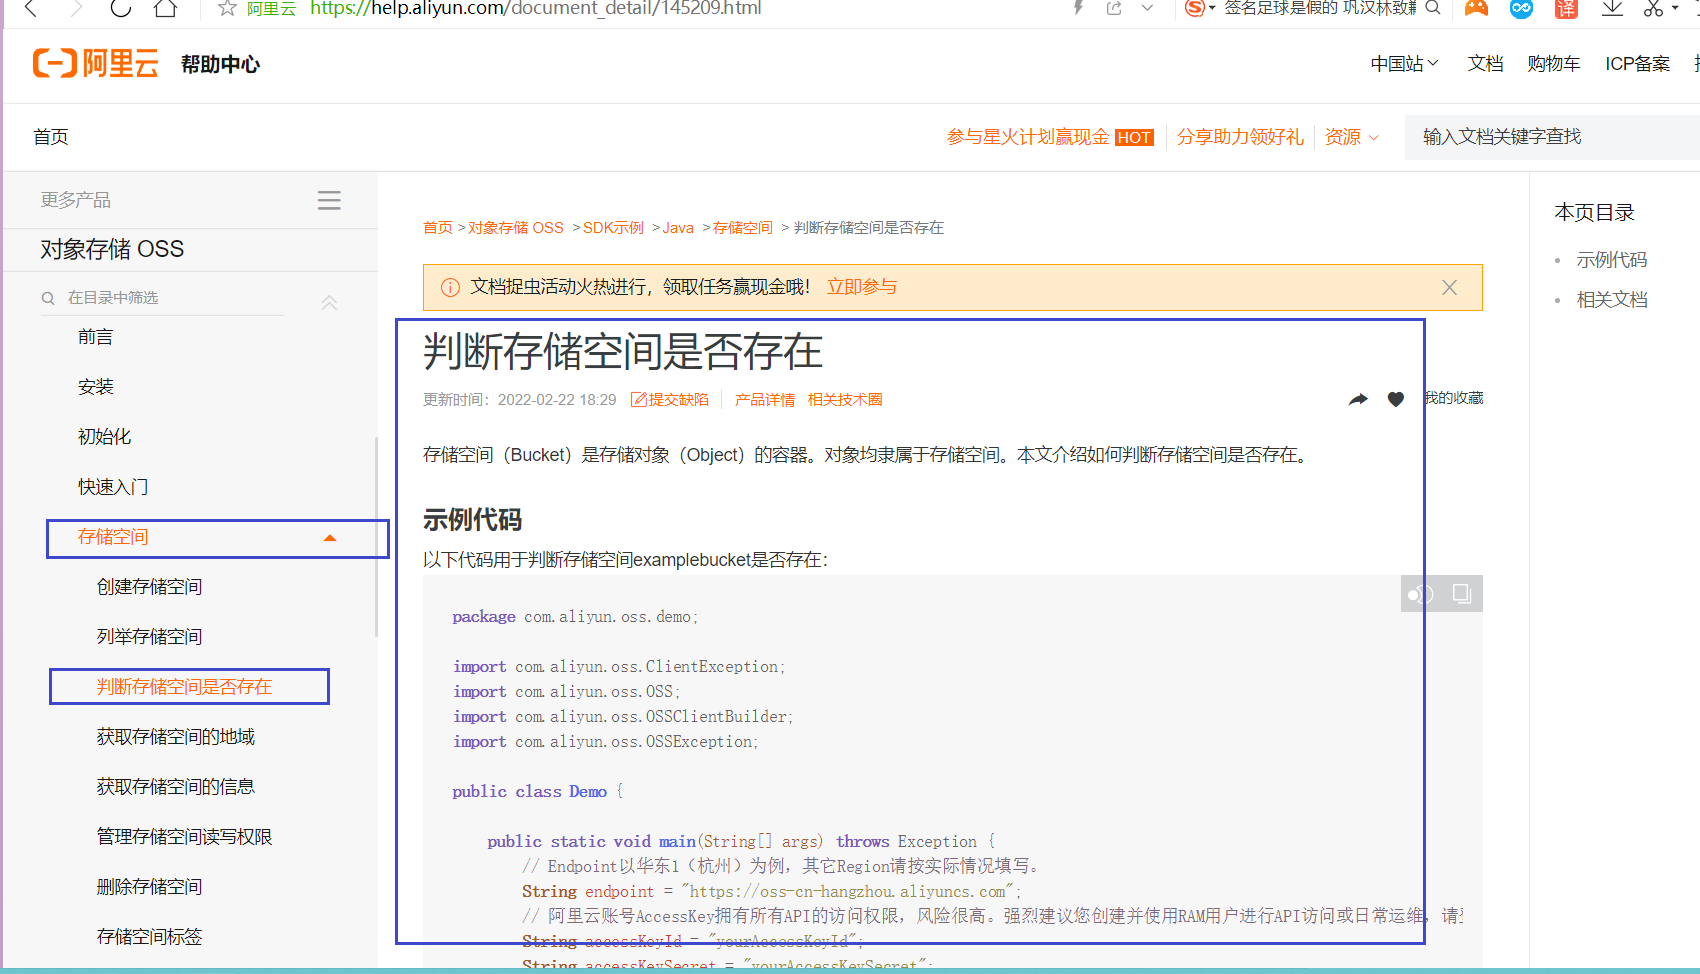Open 获取存储空间的地域 sidebar item
The height and width of the screenshot is (974, 1700).
[x=176, y=737]
